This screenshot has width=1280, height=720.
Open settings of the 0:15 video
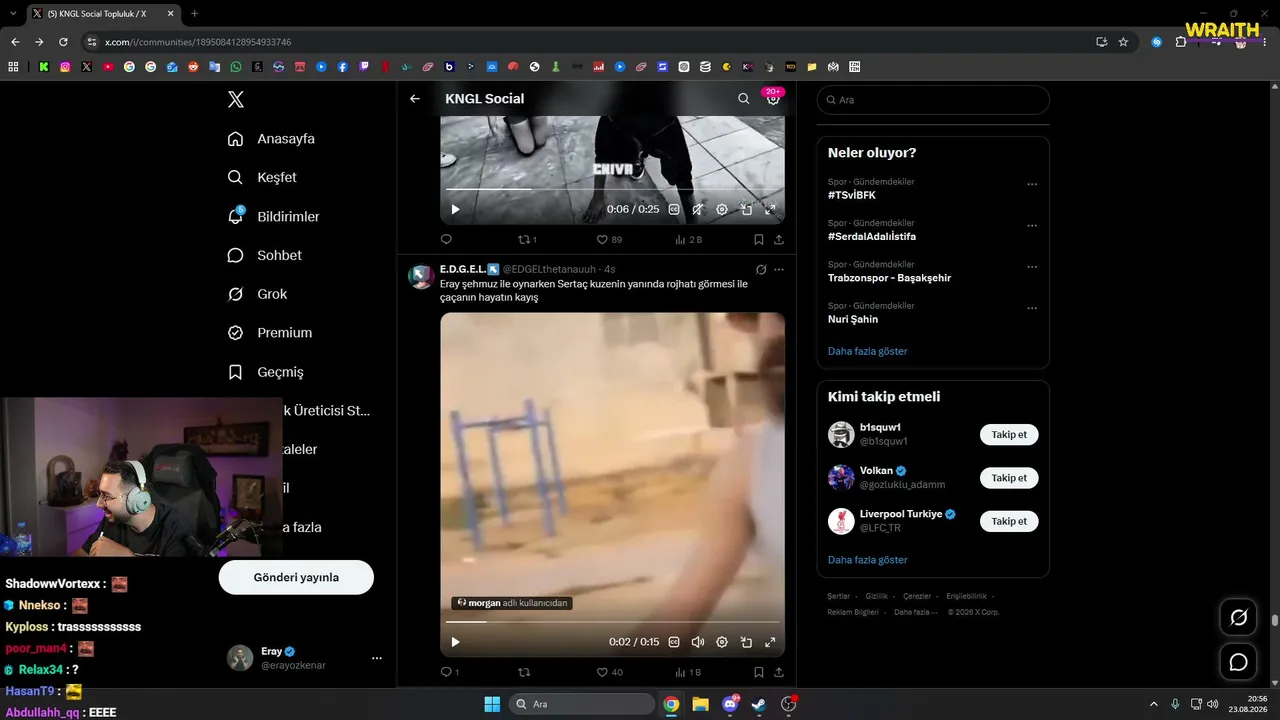(722, 642)
